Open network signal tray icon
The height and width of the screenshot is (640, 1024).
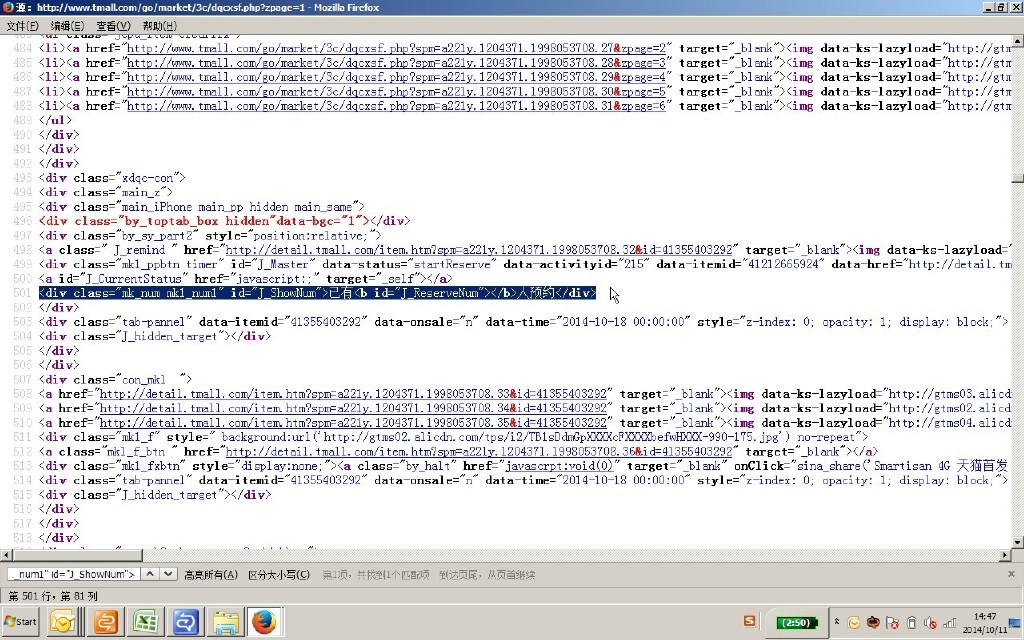[x=950, y=622]
